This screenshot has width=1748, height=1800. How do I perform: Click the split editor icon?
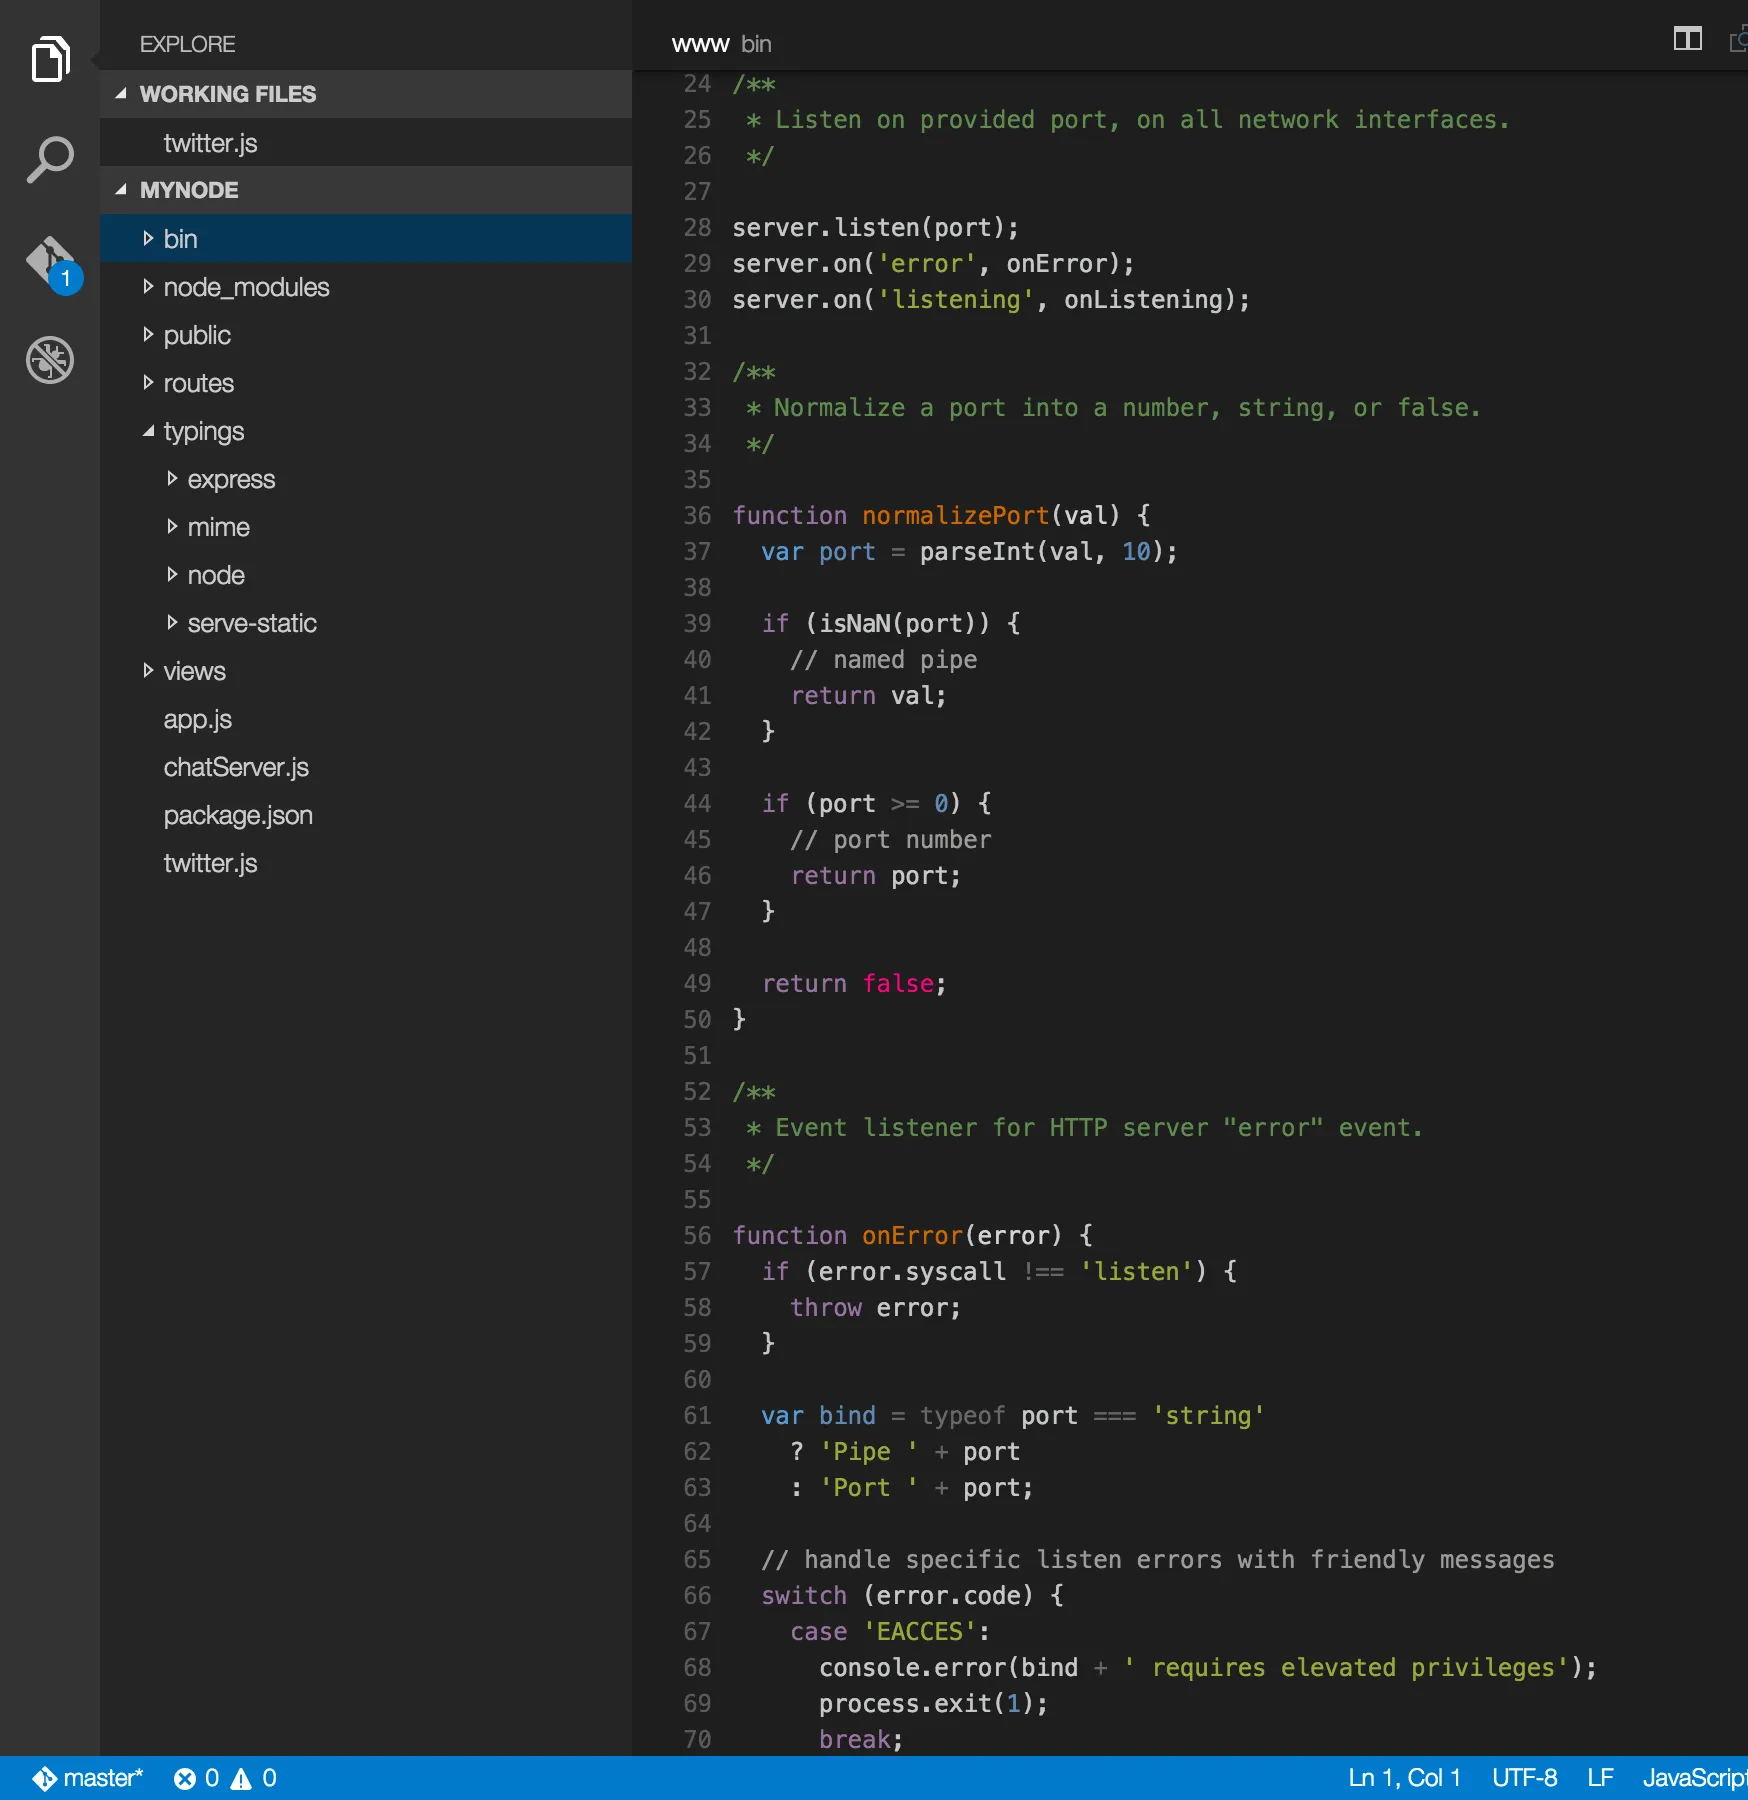pyautogui.click(x=1687, y=39)
